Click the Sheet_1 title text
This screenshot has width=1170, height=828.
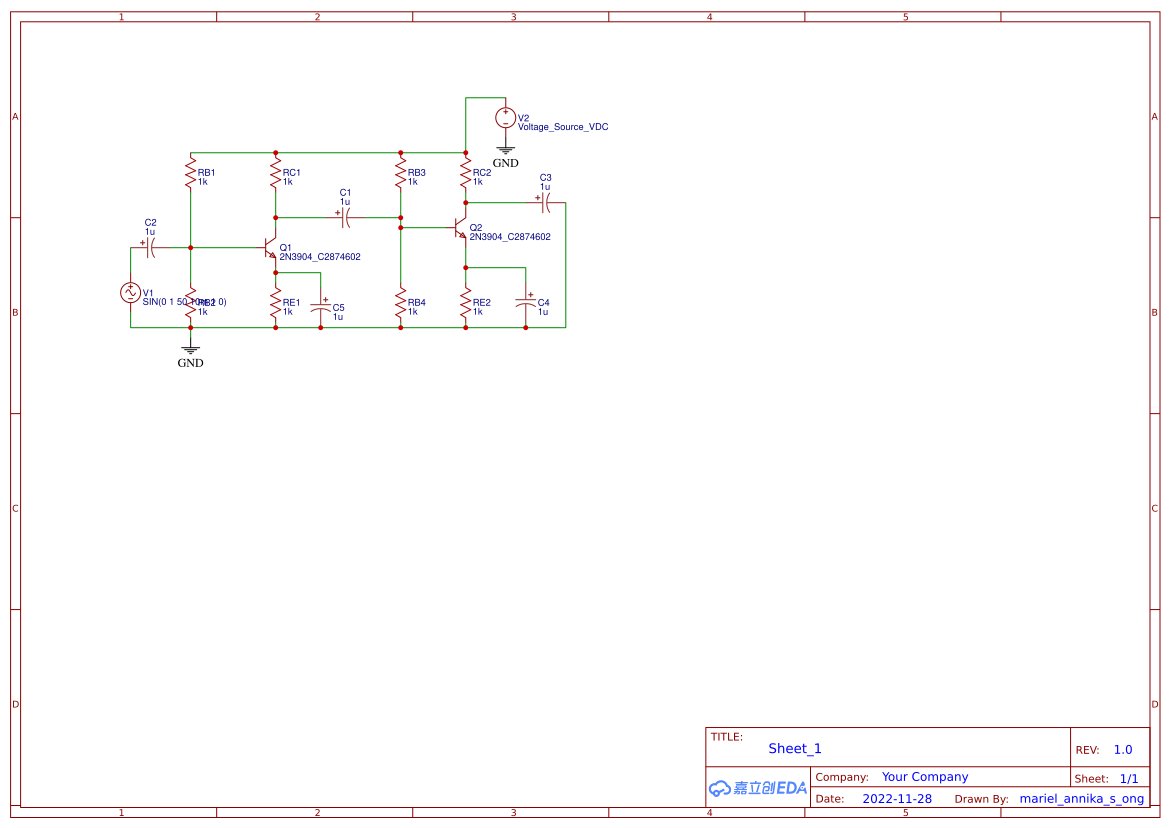[794, 748]
